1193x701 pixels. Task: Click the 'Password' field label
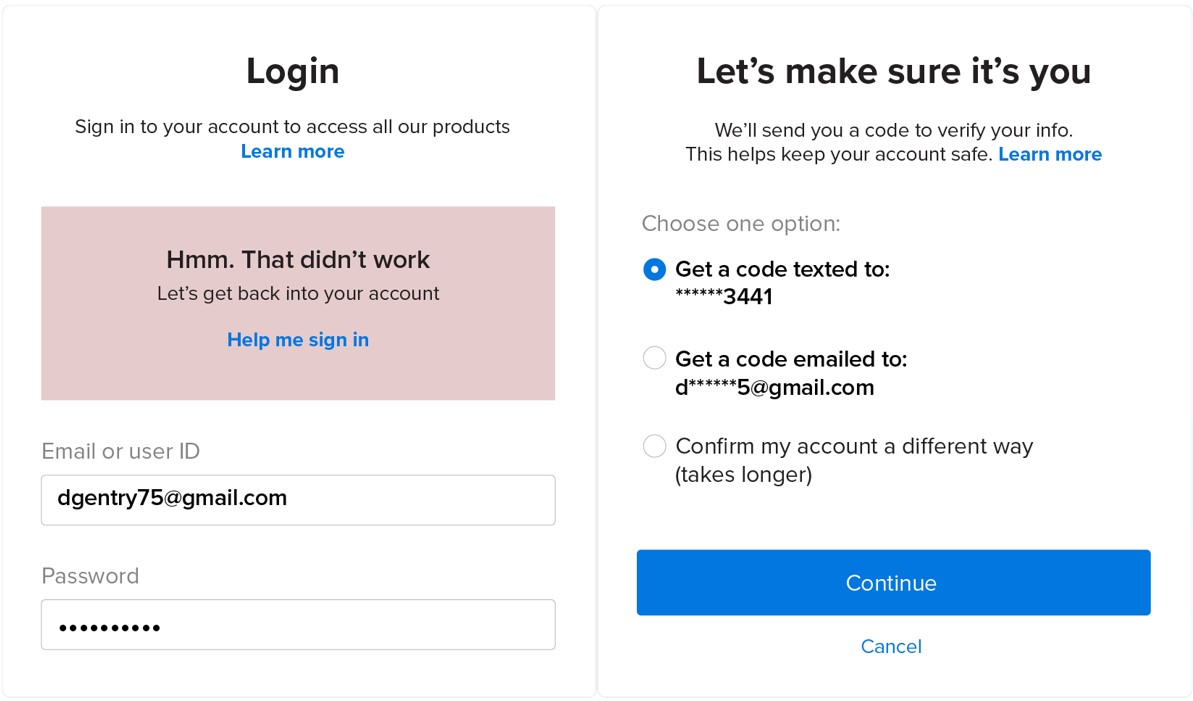pyautogui.click(x=90, y=576)
